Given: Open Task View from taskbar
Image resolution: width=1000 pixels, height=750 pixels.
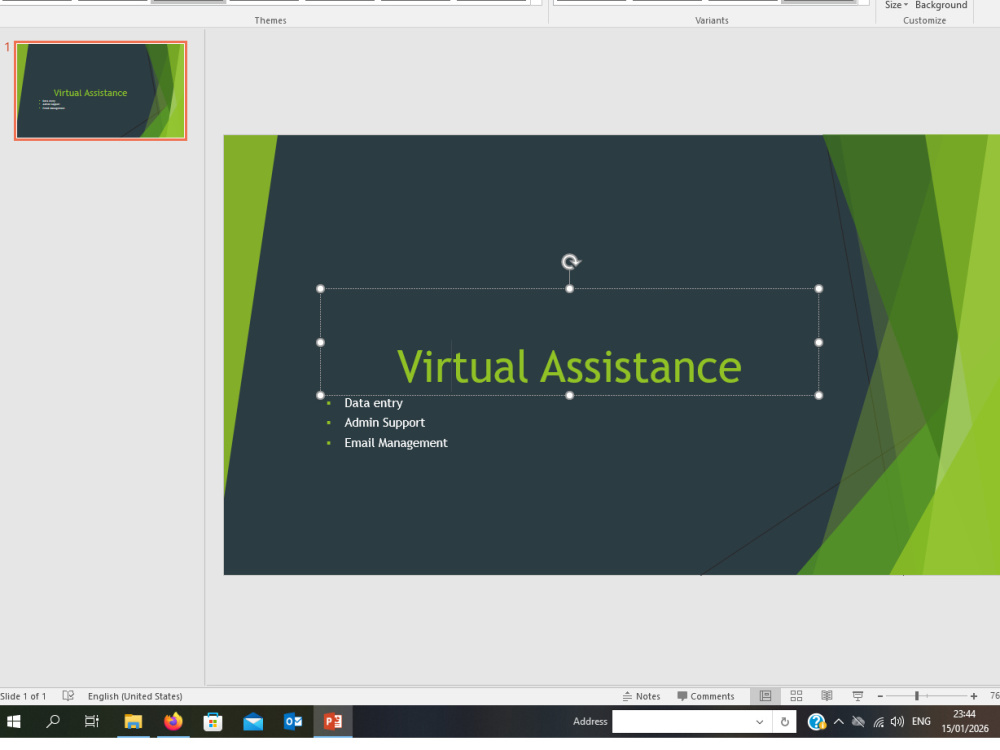Looking at the screenshot, I should [92, 721].
